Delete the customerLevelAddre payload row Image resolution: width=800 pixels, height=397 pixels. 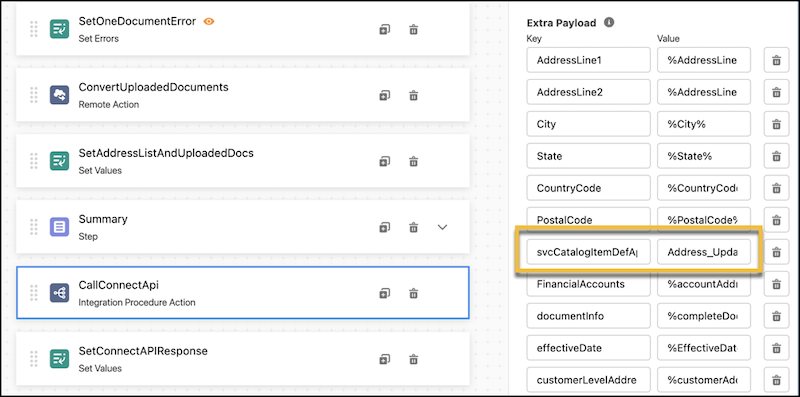[x=777, y=380]
